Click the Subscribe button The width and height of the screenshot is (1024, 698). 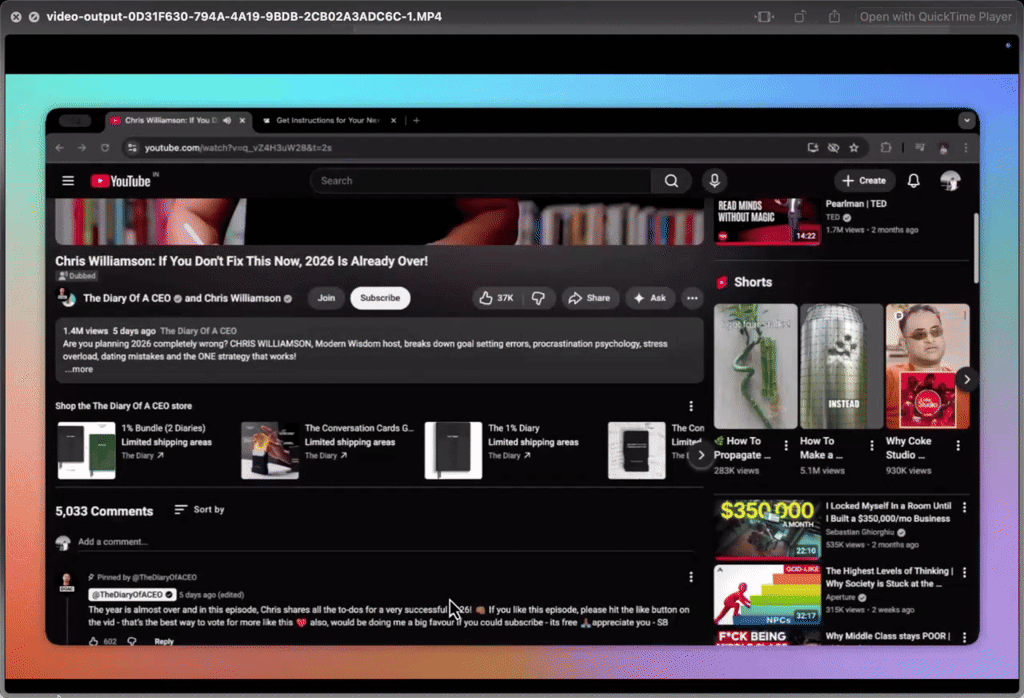point(380,298)
